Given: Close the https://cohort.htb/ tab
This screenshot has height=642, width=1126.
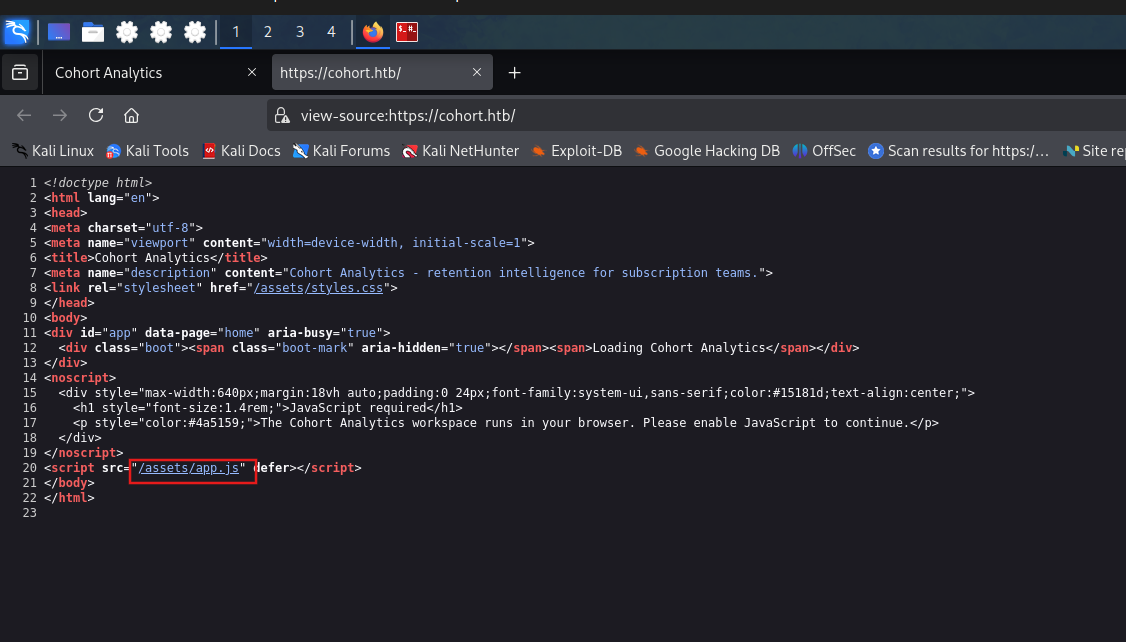Looking at the screenshot, I should (x=477, y=73).
